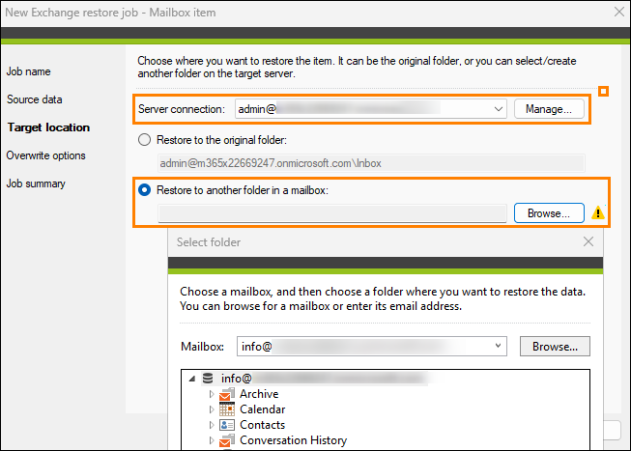631x451 pixels.
Task: Open the Target location step
Action: coord(49,128)
